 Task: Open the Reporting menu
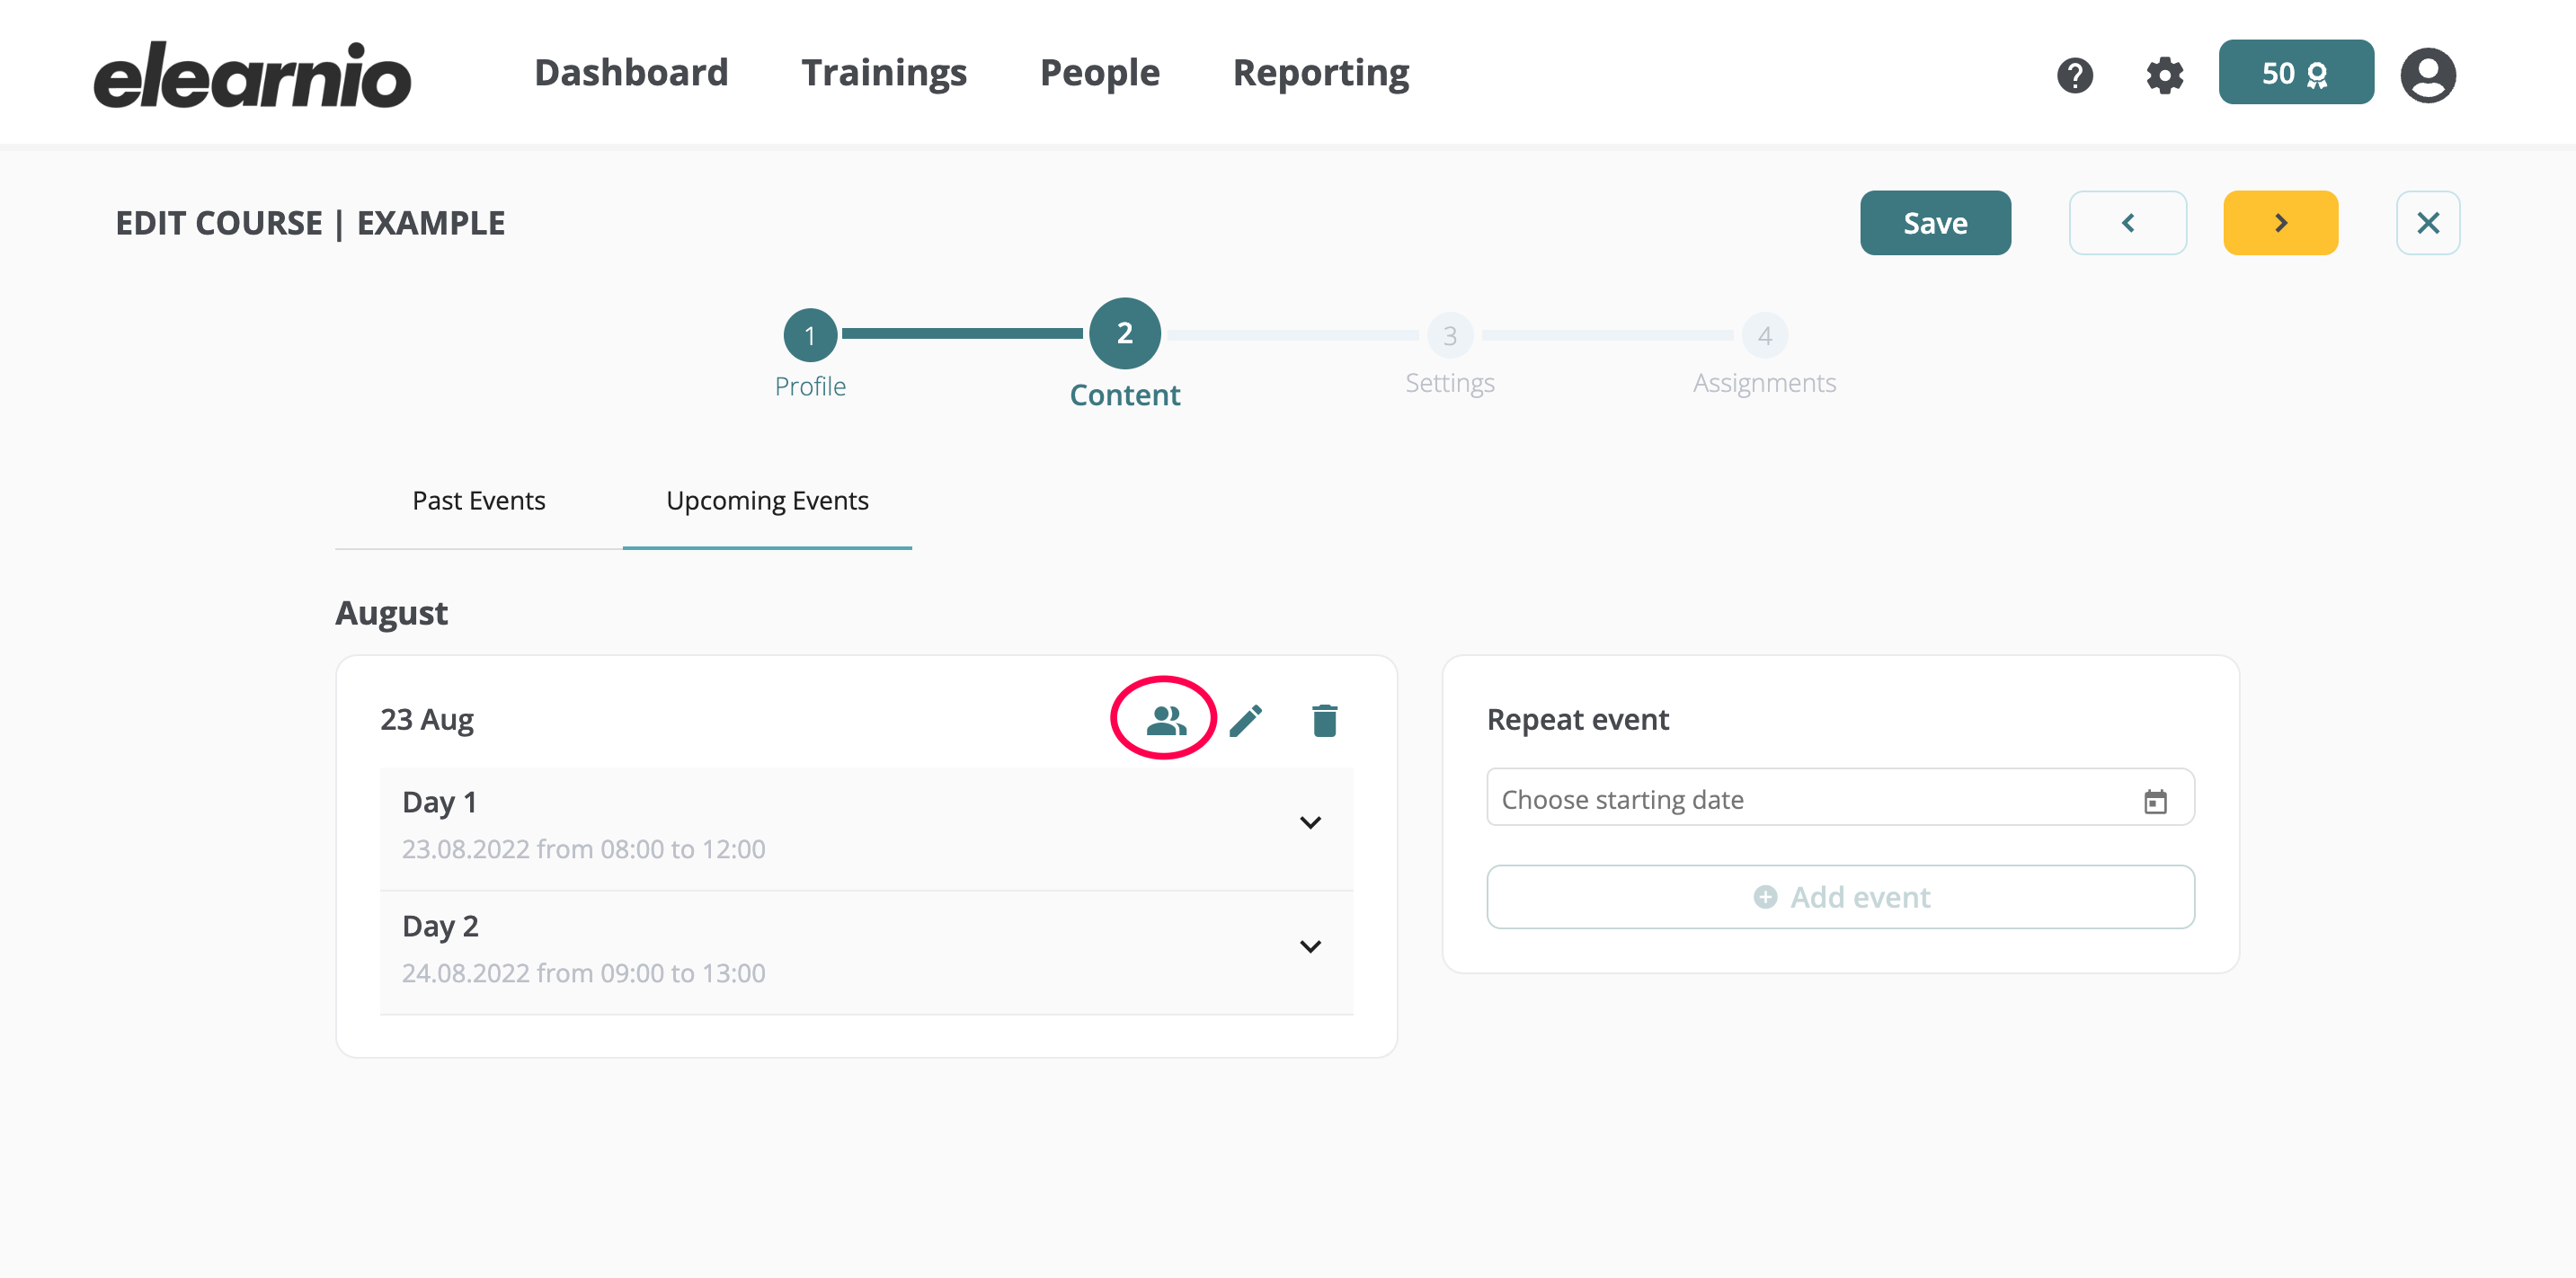[1321, 73]
